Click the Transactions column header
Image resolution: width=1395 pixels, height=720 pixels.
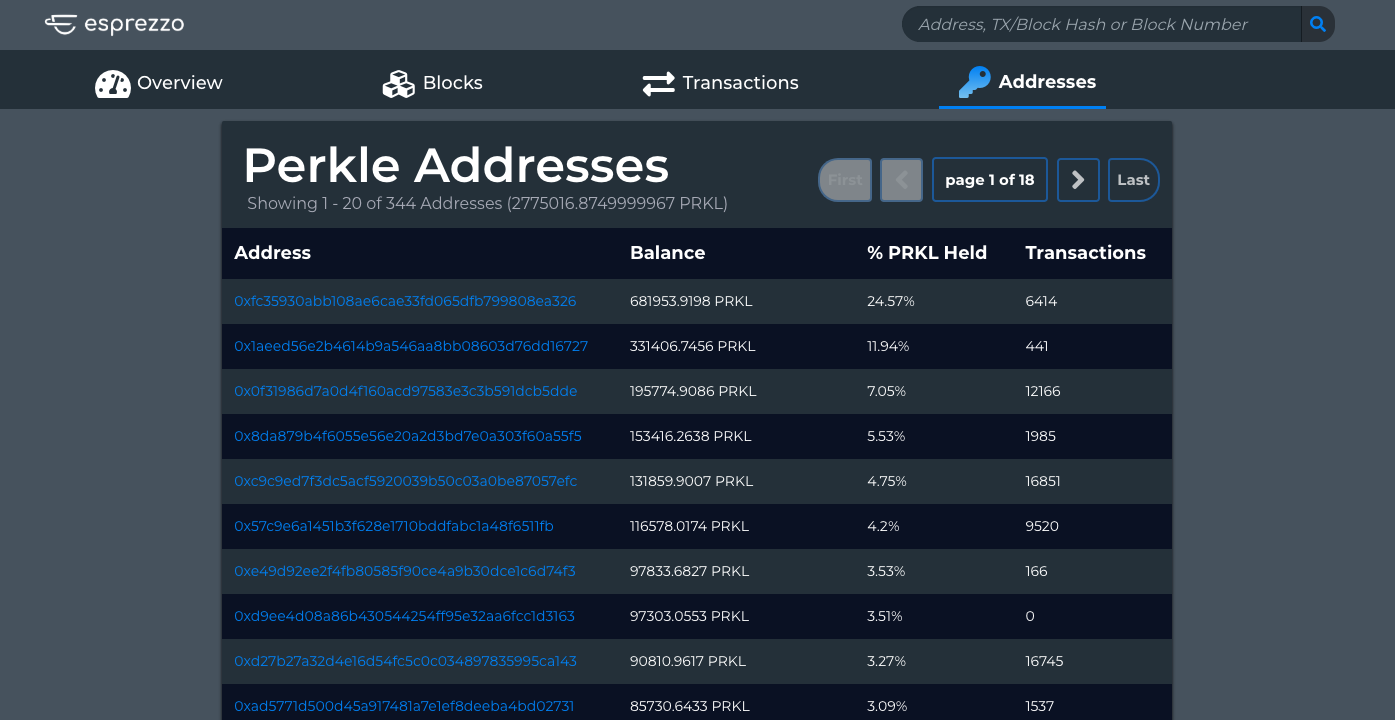click(1085, 253)
